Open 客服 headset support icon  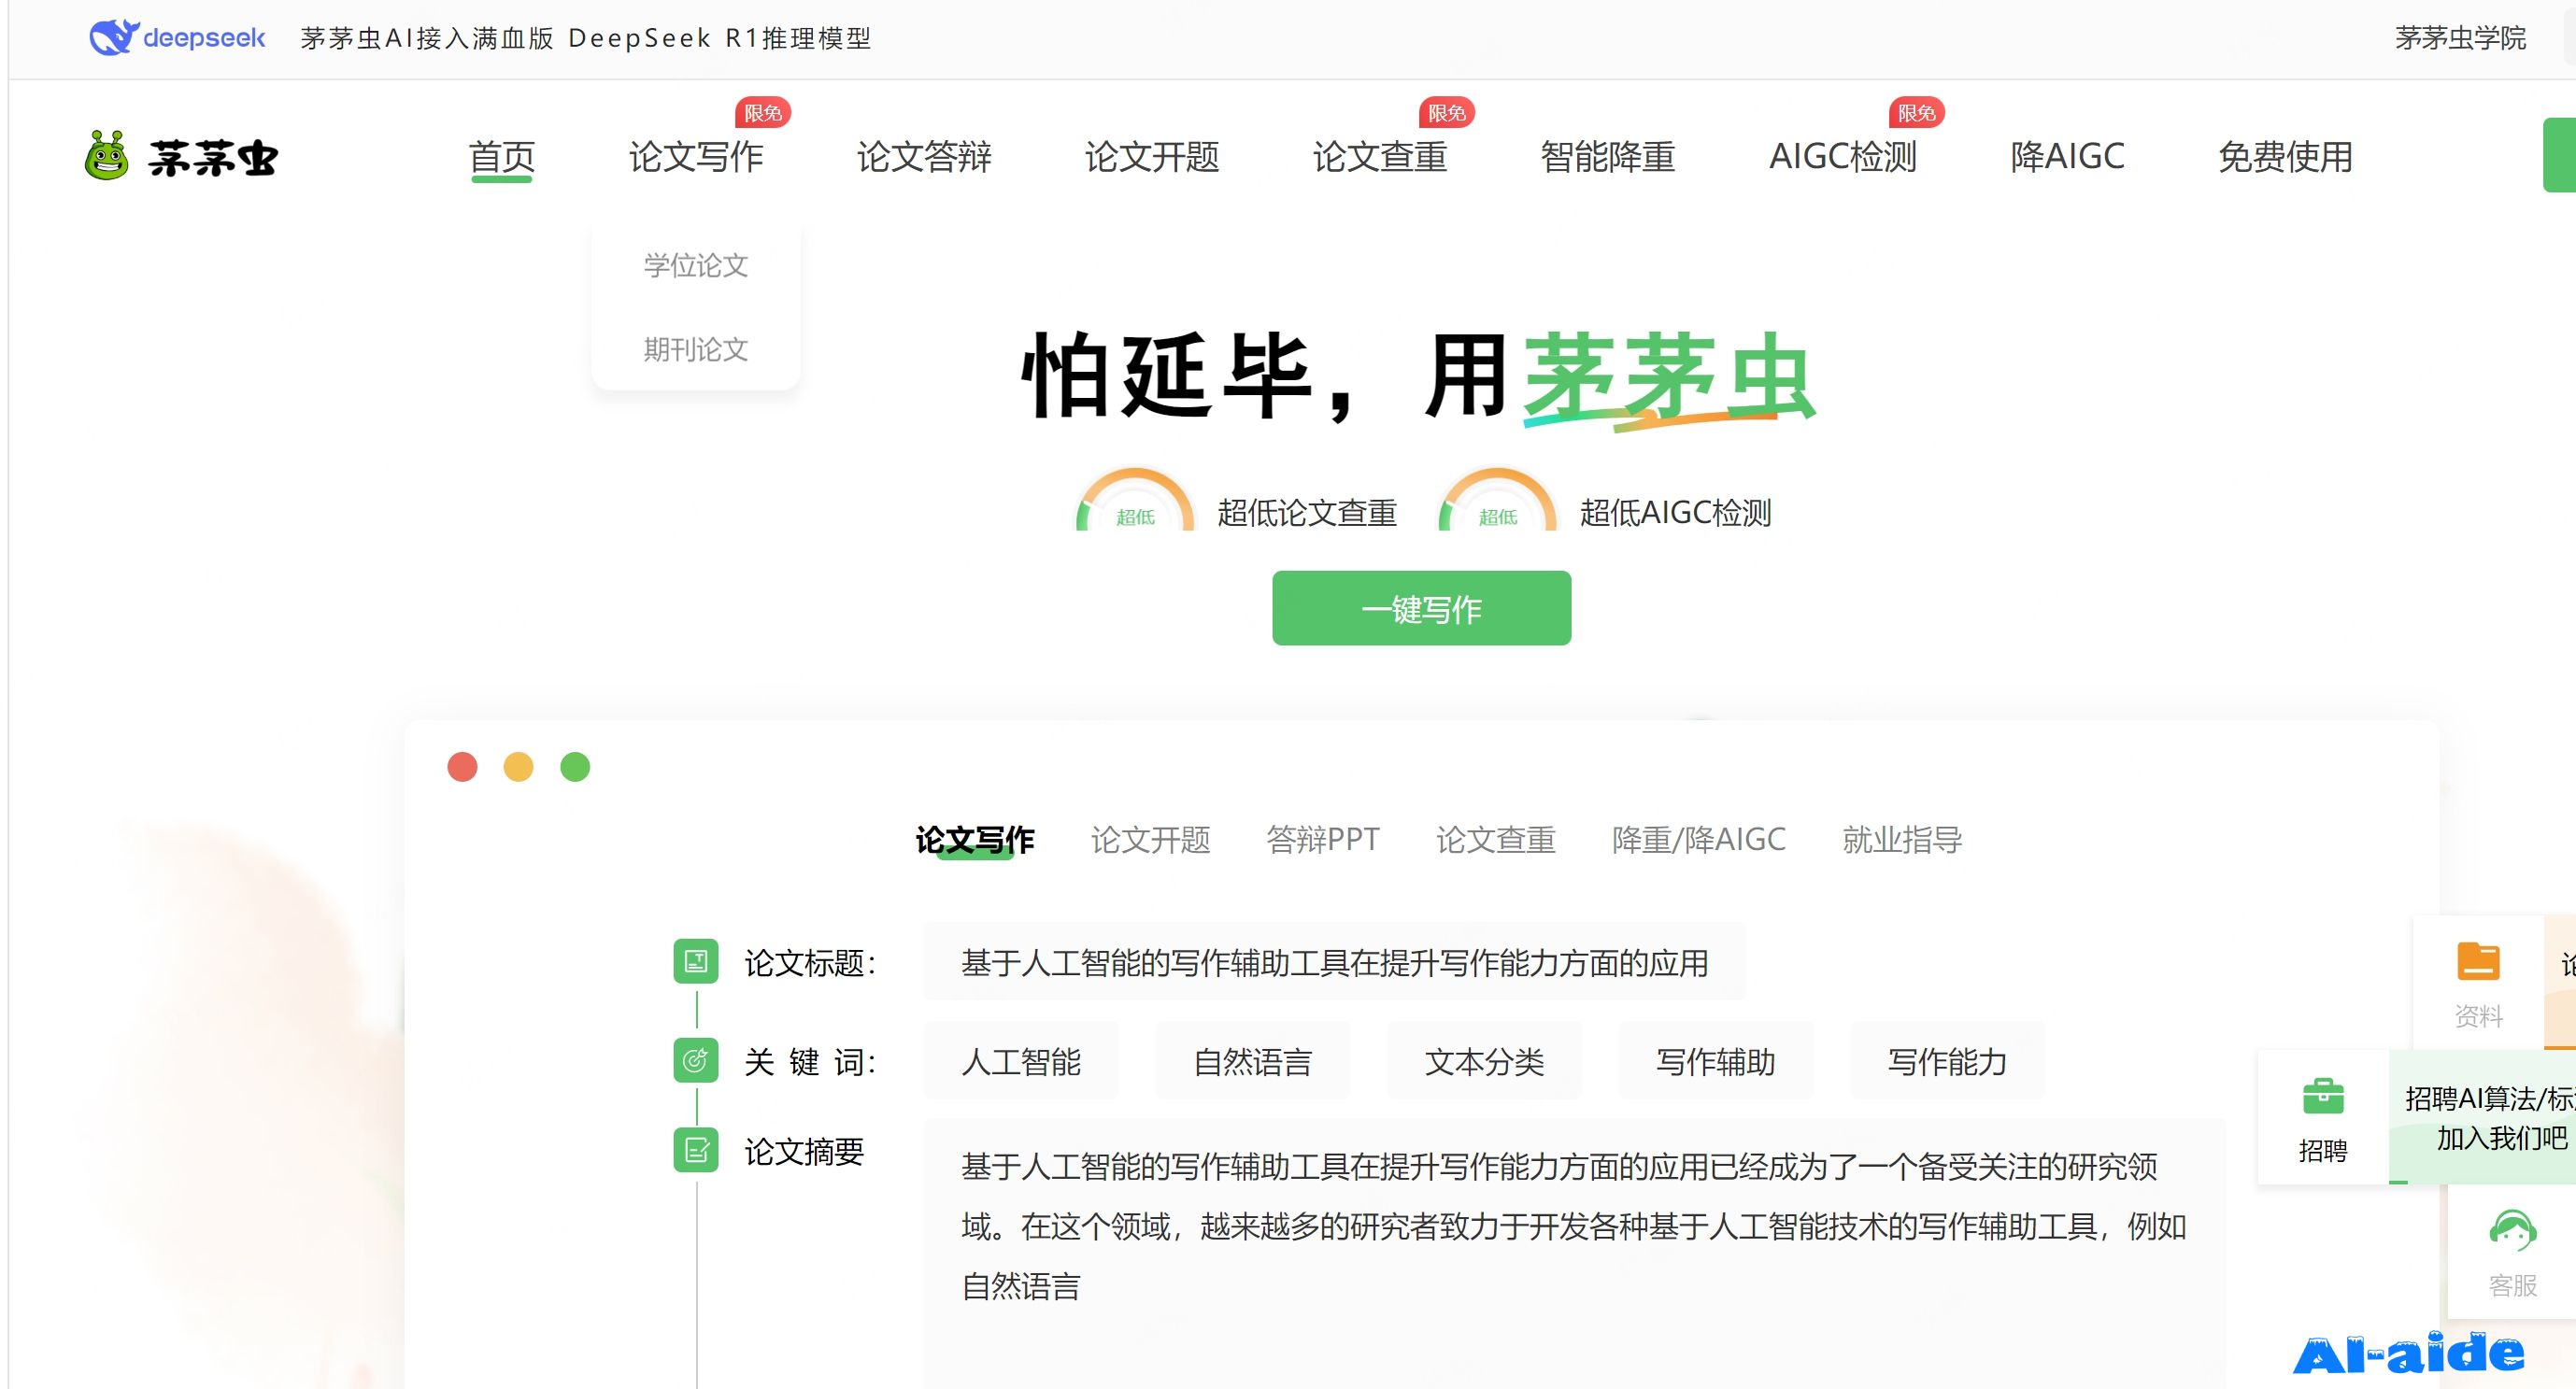click(2512, 1231)
